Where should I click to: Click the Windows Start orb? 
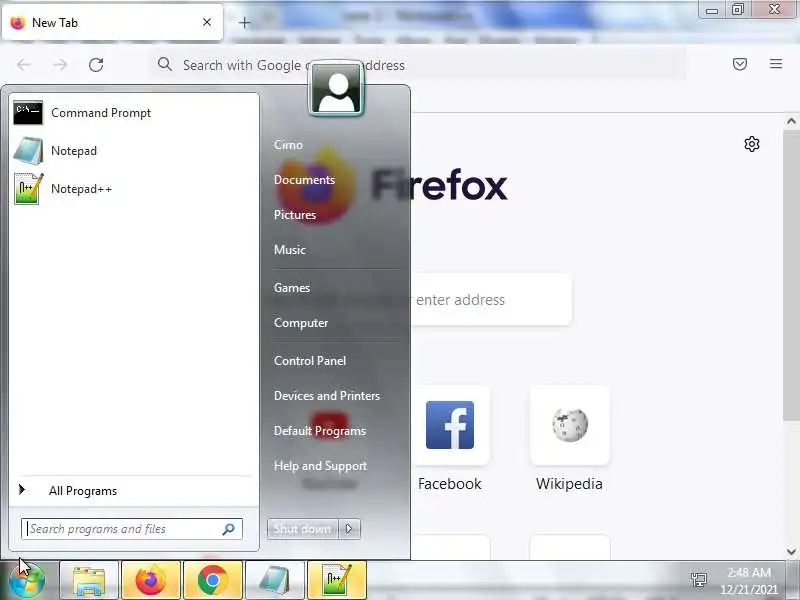click(x=27, y=581)
